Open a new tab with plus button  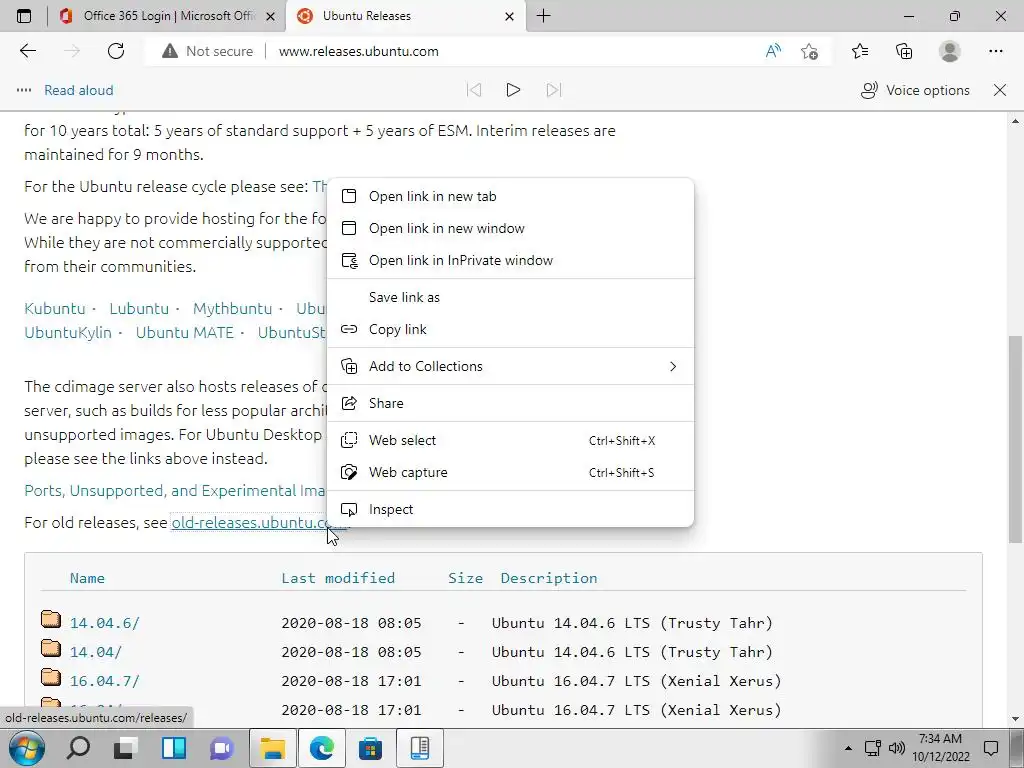(x=543, y=16)
